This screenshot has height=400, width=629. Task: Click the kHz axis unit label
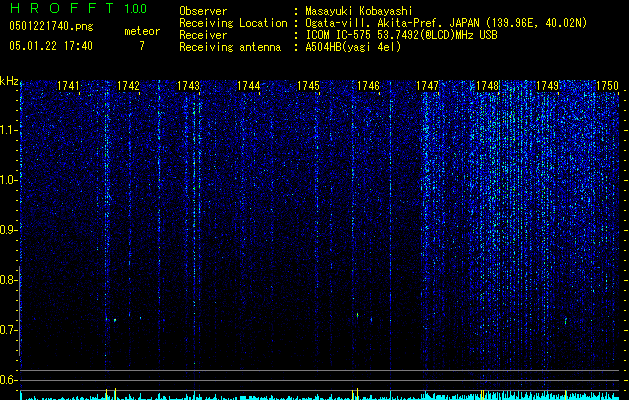(9, 81)
